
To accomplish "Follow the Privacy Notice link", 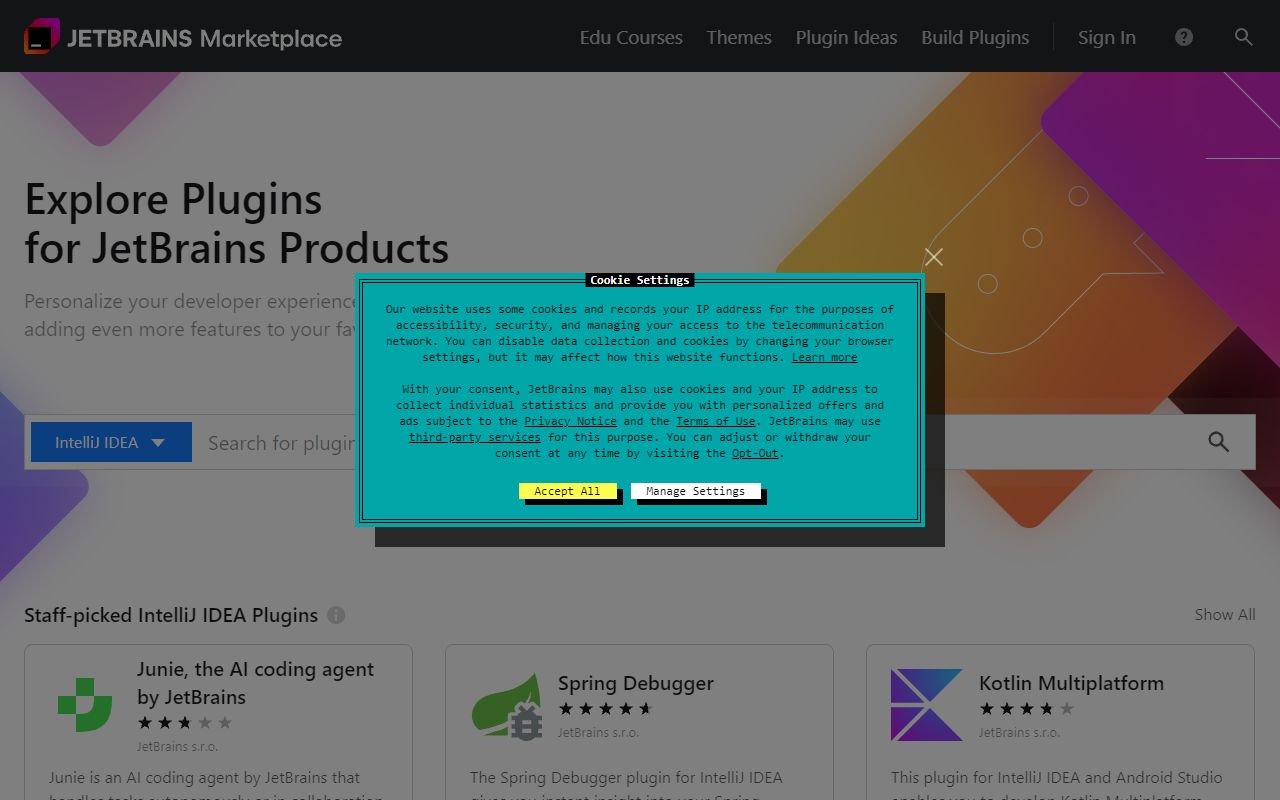I will coord(570,421).
